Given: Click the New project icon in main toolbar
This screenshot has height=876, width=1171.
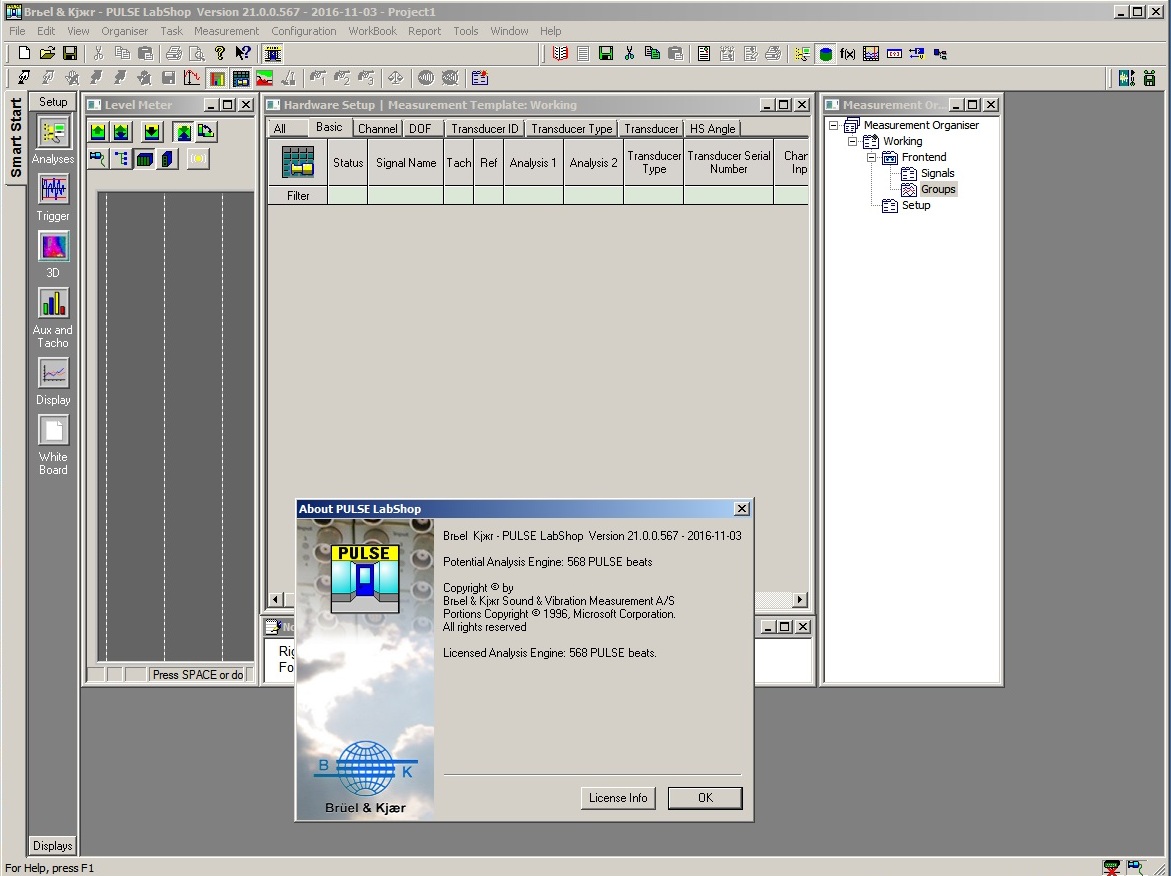Looking at the screenshot, I should coord(24,53).
